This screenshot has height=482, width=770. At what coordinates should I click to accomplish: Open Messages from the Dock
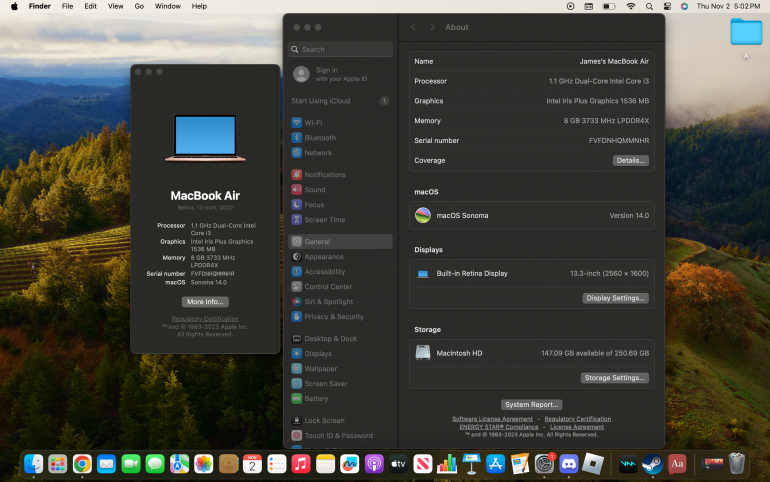tap(155, 464)
